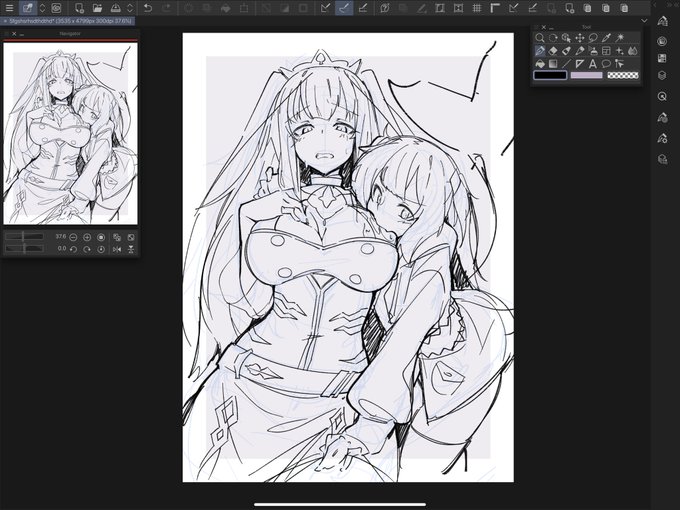Open Layer palette stack icon in right dock
The image size is (680, 510).
662,75
